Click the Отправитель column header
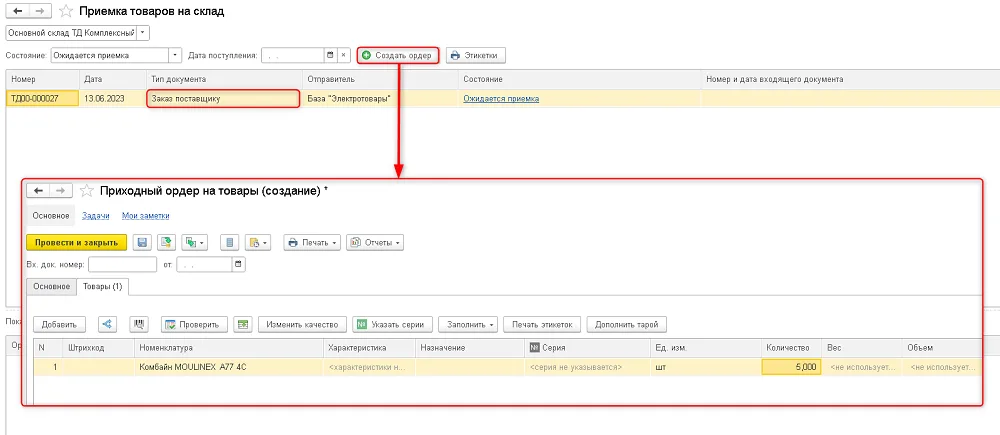This screenshot has height=435, width=1000. click(380, 79)
